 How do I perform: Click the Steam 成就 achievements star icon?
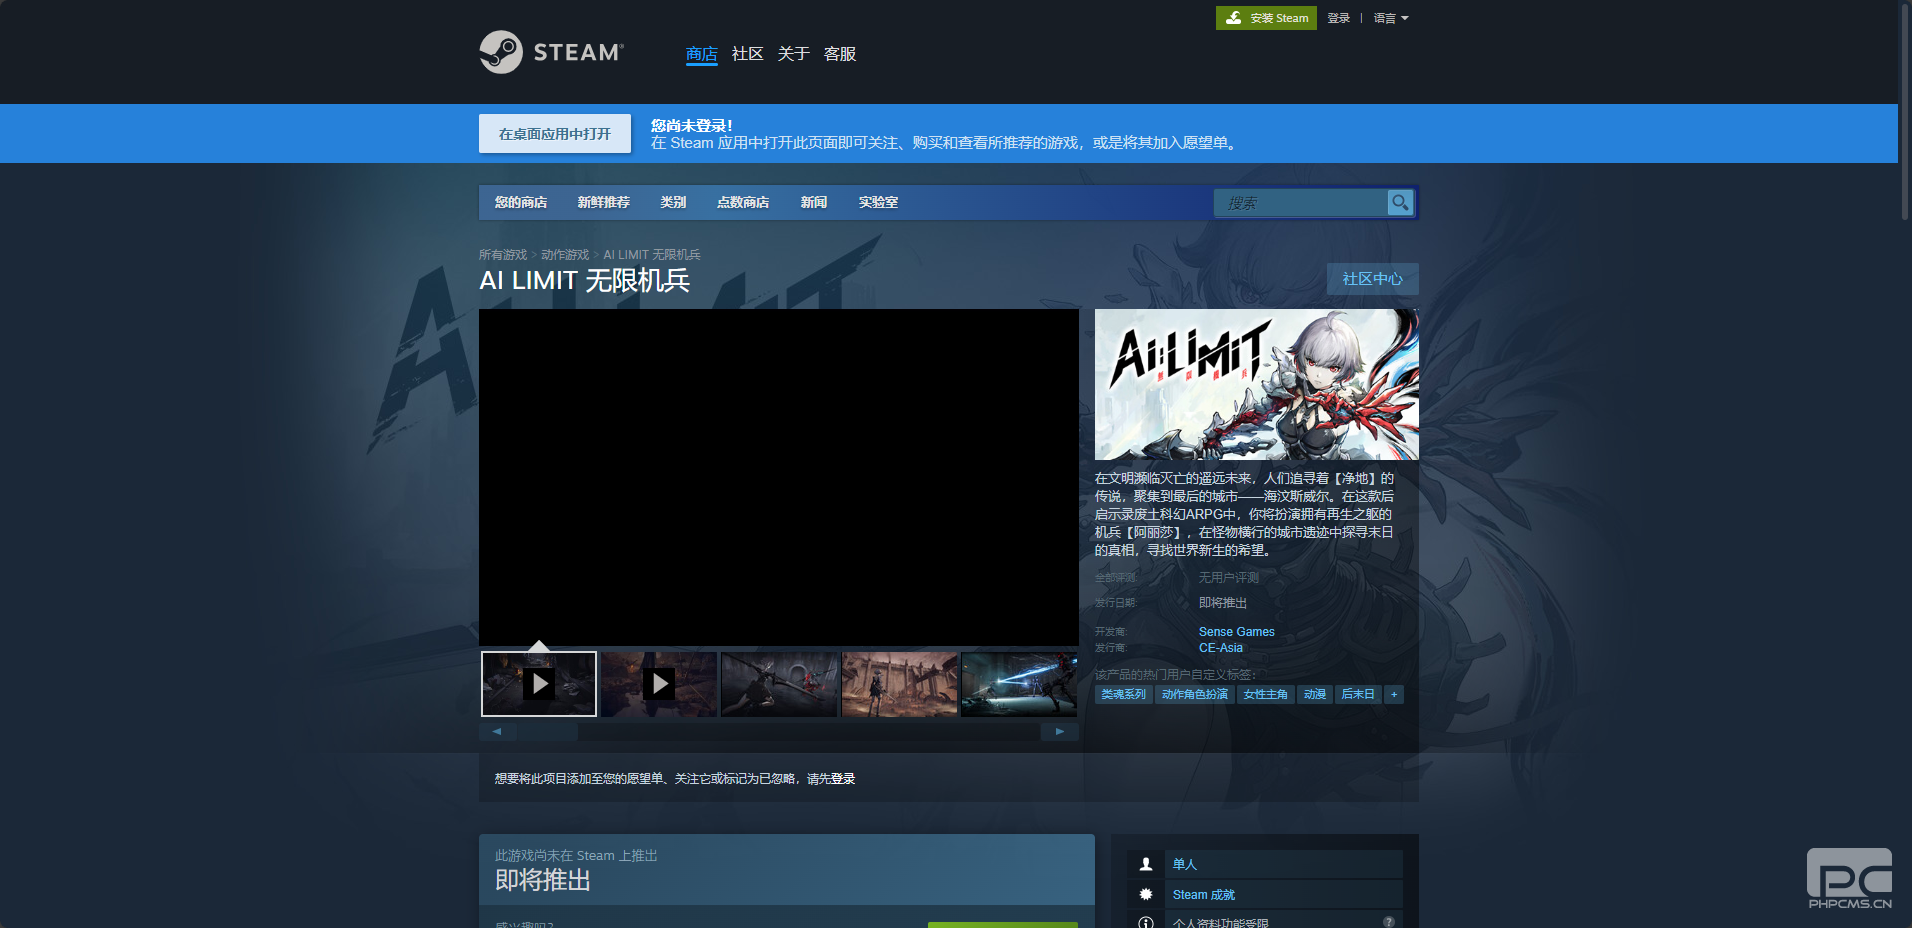pos(1146,895)
